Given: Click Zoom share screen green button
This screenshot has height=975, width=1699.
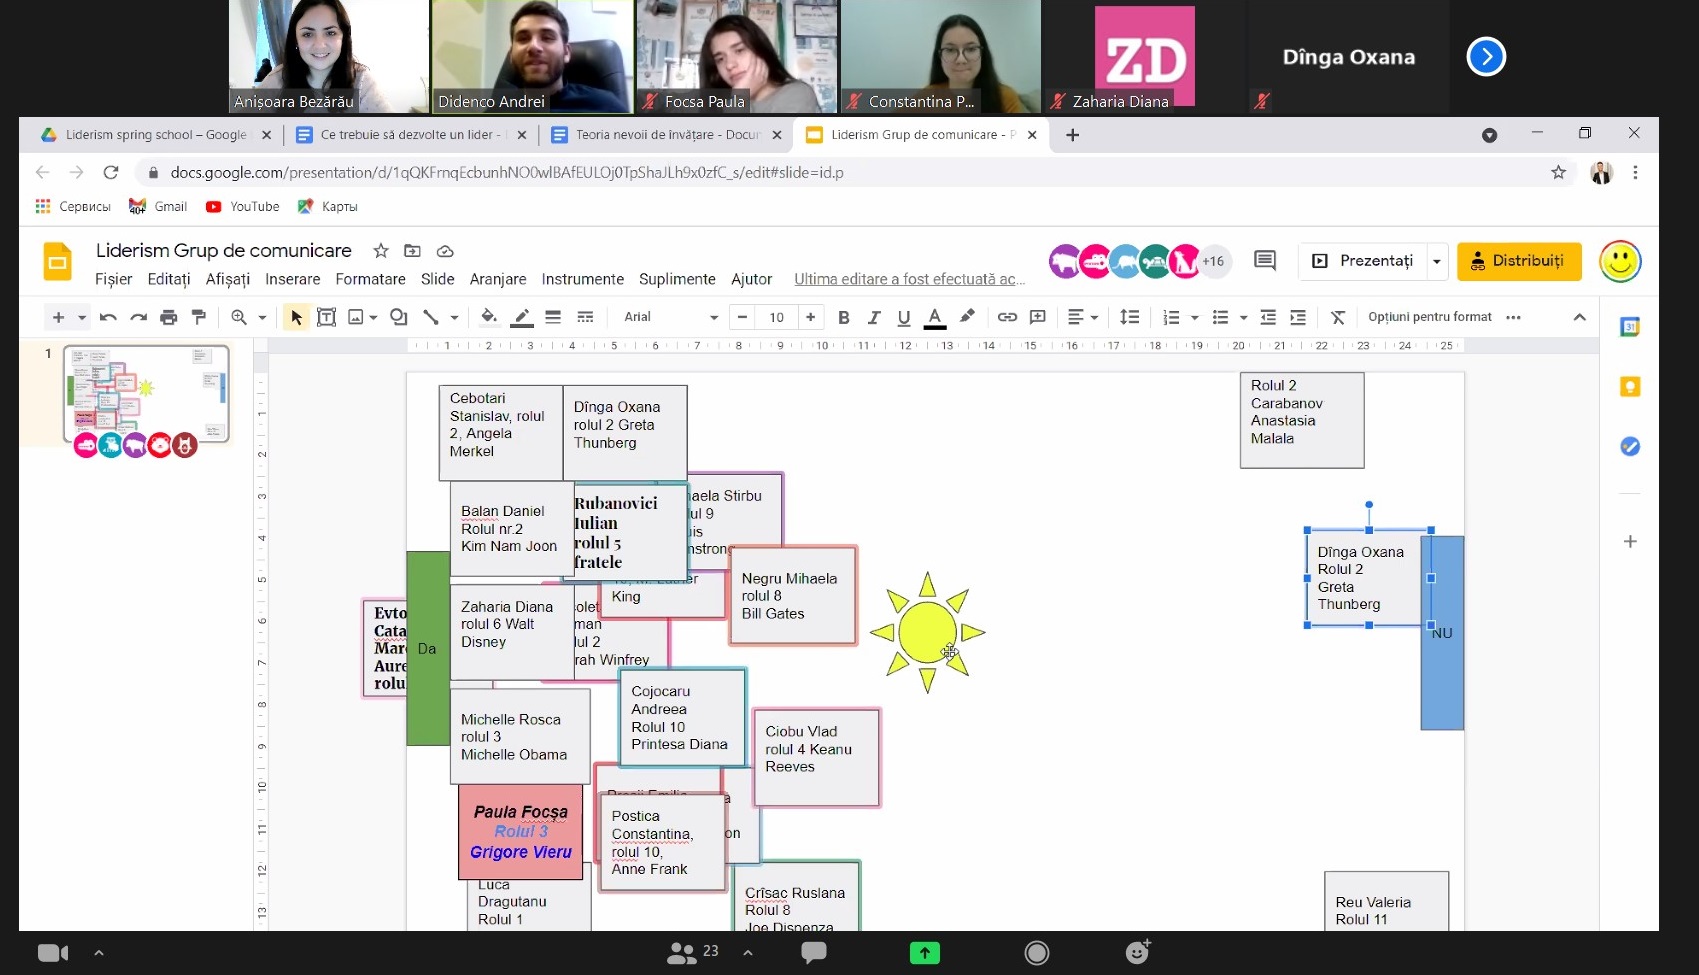Looking at the screenshot, I should pos(925,953).
